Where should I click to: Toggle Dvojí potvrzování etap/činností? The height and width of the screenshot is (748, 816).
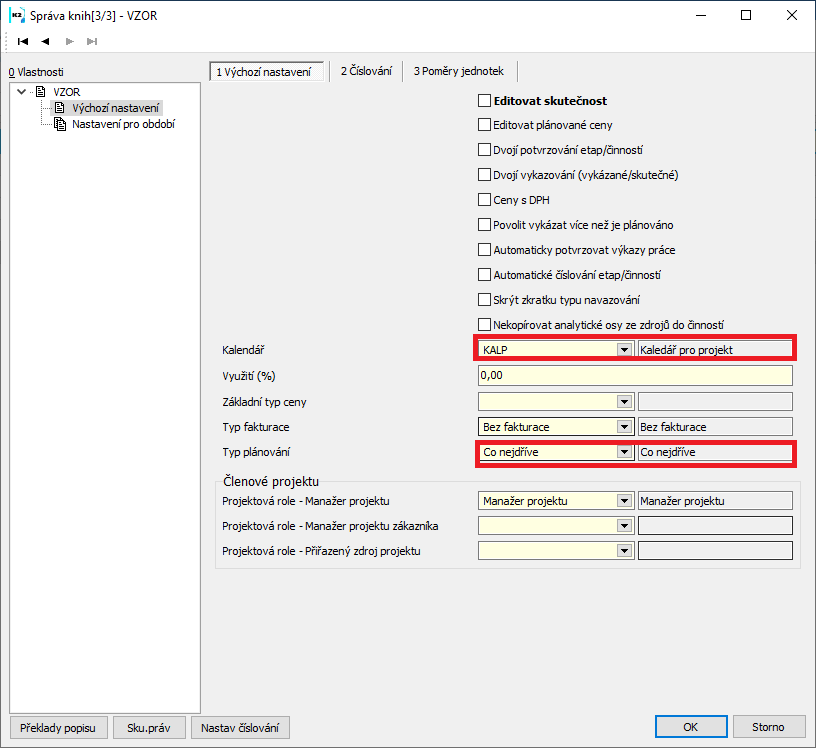(484, 150)
